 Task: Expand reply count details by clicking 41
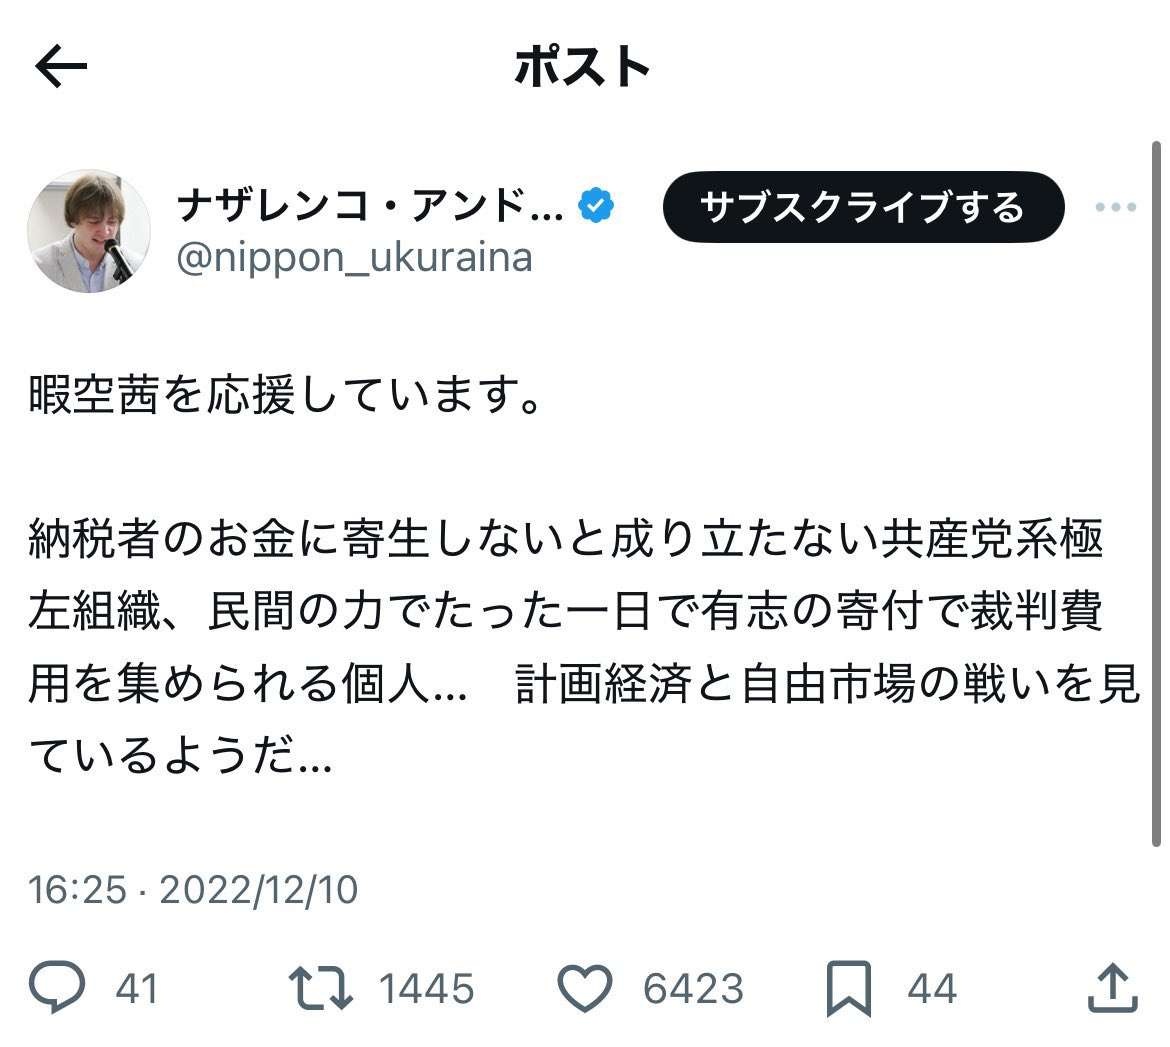pyautogui.click(x=133, y=990)
